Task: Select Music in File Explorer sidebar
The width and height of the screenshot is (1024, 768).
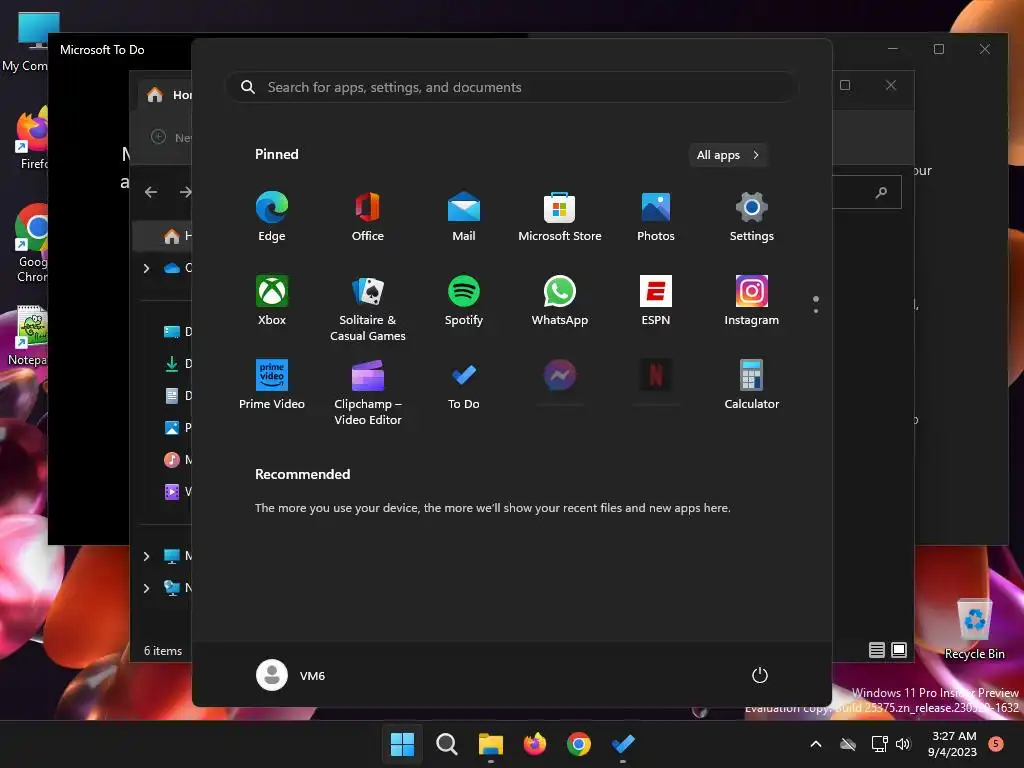Action: (177, 460)
